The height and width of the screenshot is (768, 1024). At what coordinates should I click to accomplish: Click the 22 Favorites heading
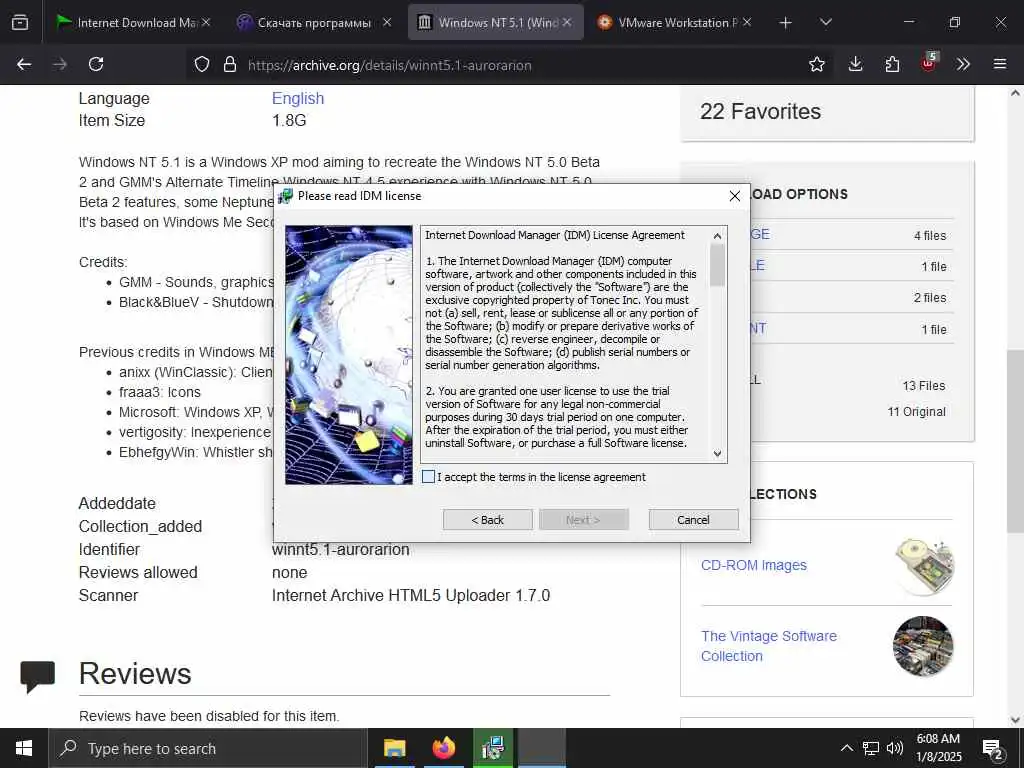[x=760, y=112]
